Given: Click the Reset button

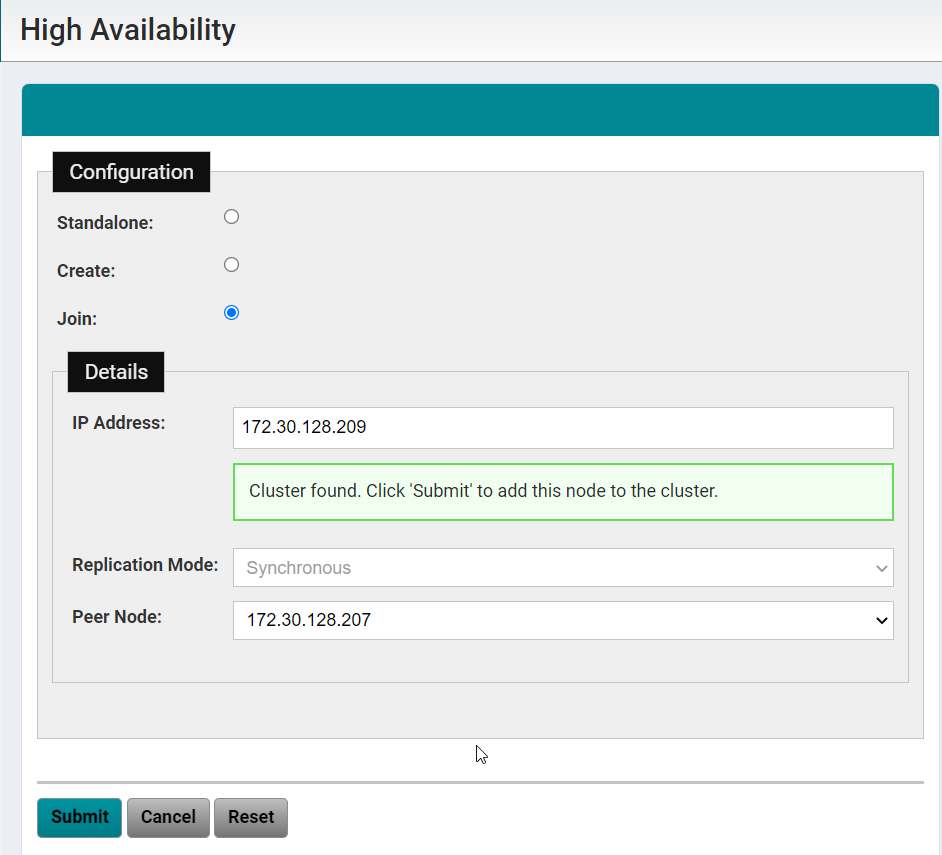Looking at the screenshot, I should click(251, 817).
